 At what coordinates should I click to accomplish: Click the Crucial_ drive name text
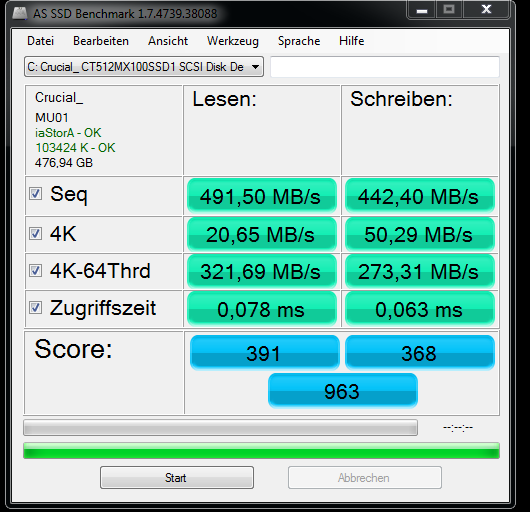coord(59,98)
